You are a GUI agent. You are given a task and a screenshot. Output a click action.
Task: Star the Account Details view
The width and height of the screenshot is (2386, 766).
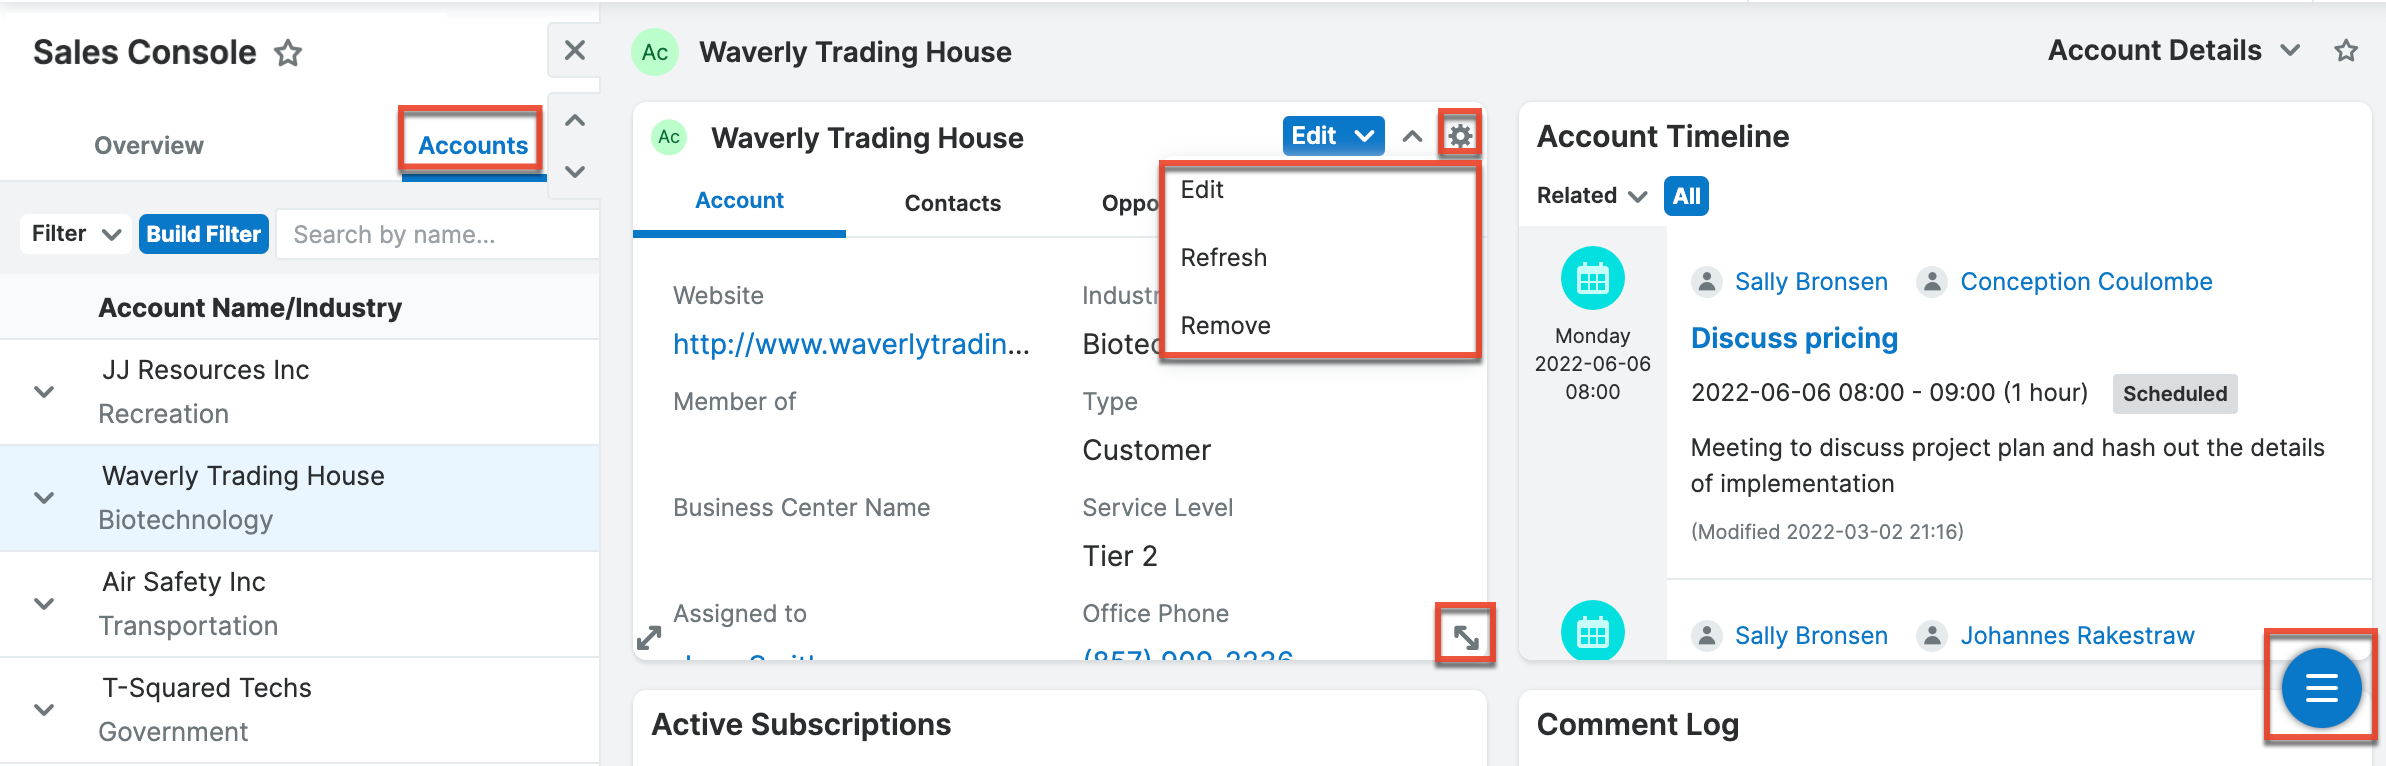2344,49
